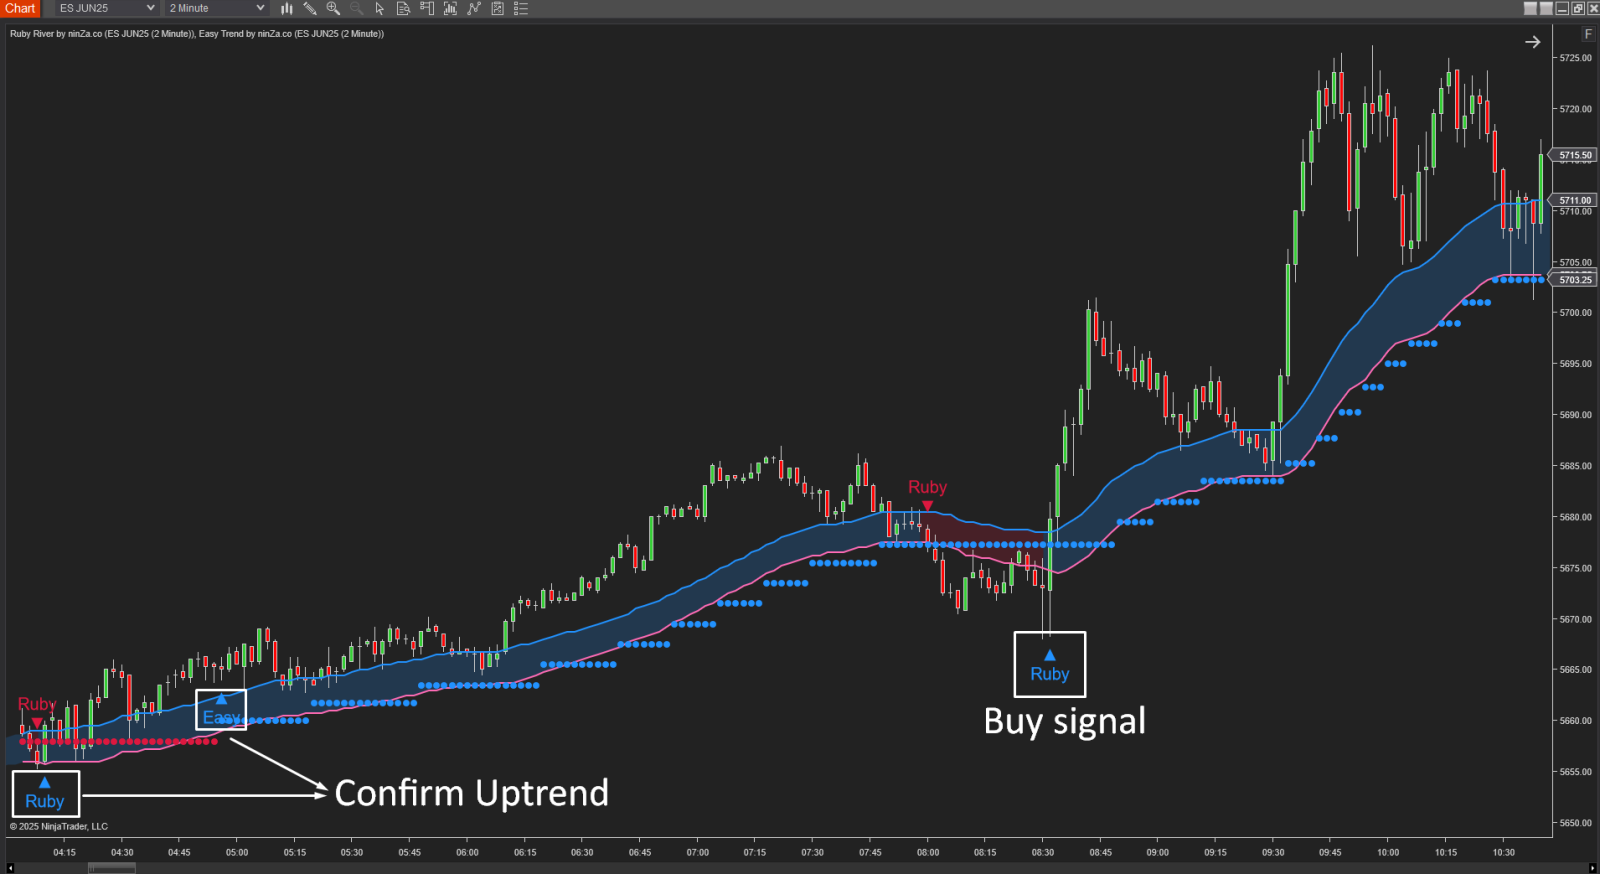Viewport: 1600px width, 874px height.
Task: Click the 5725.00 price axis label
Action: point(1575,58)
